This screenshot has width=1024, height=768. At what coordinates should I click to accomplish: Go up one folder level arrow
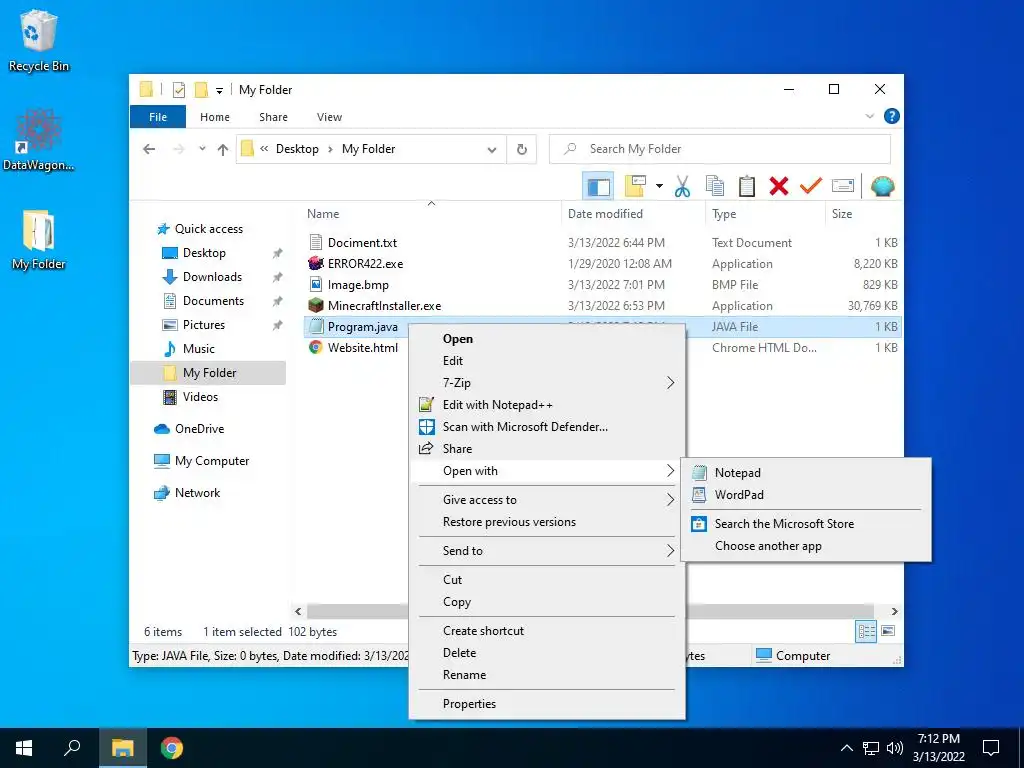click(x=223, y=150)
